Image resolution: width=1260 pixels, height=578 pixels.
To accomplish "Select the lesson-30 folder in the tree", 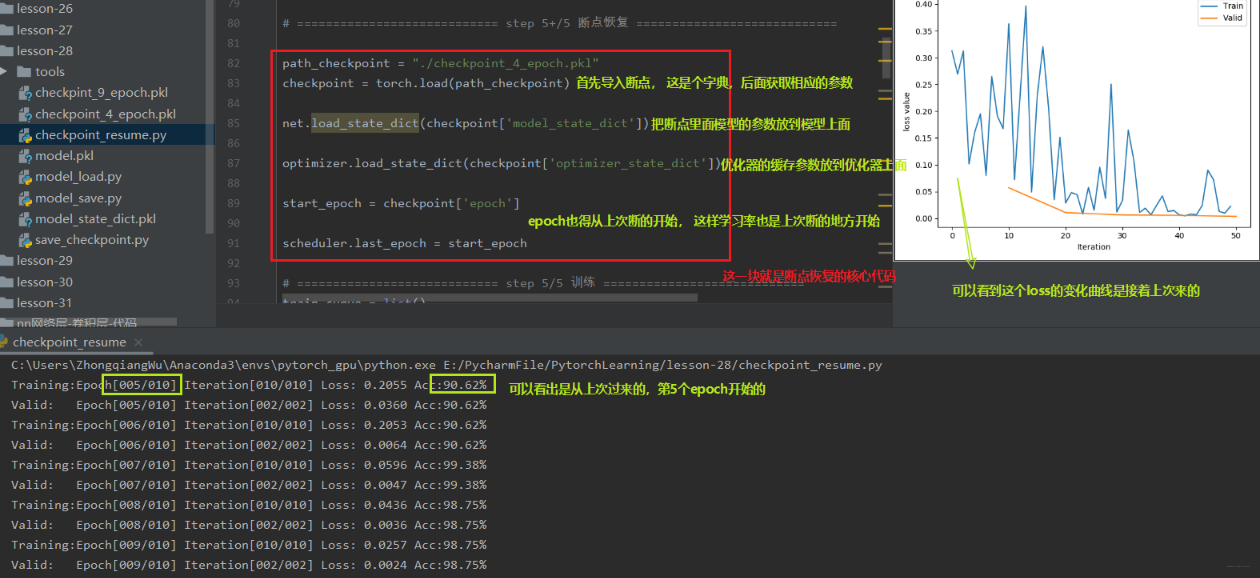I will tap(44, 282).
